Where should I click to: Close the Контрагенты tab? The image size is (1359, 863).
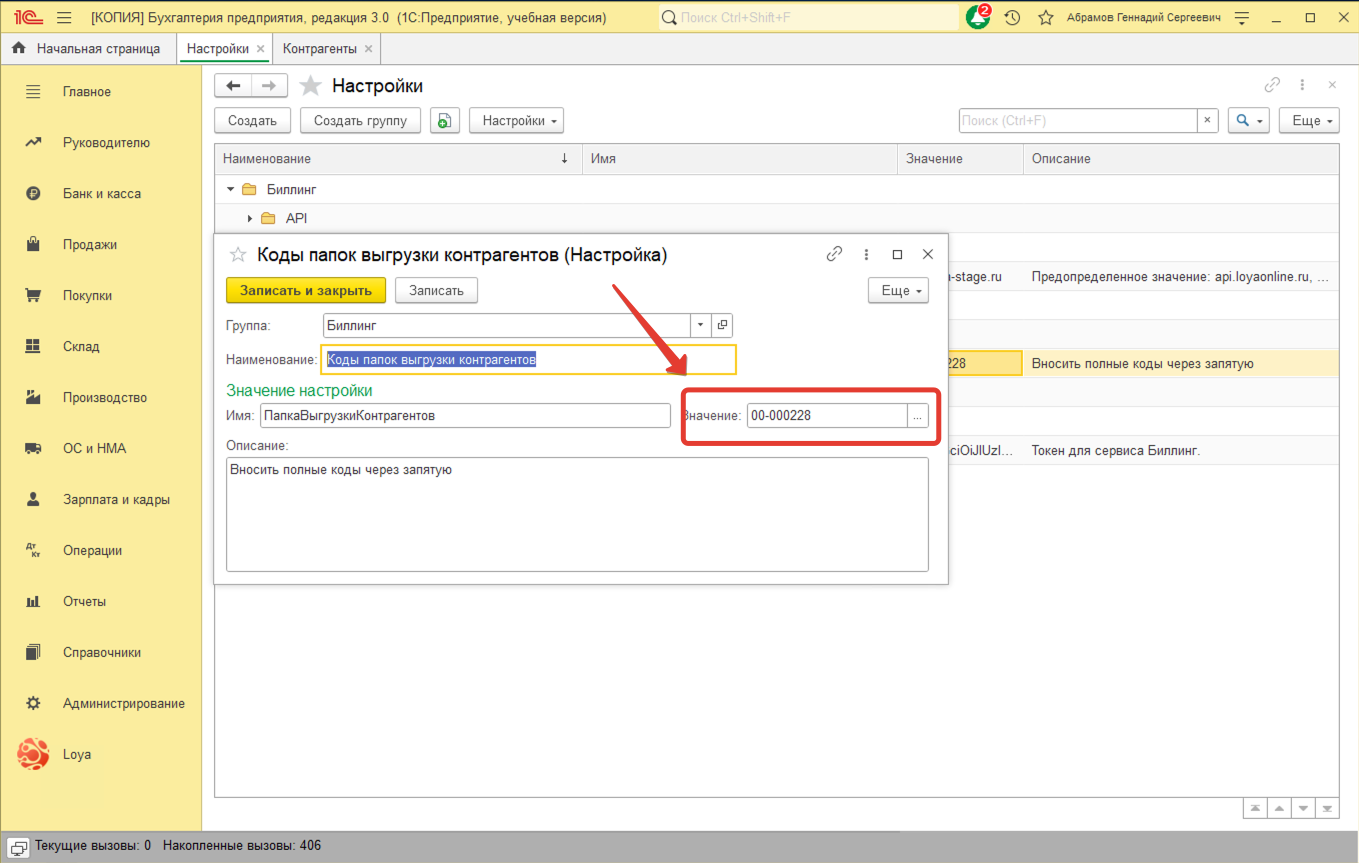(368, 48)
